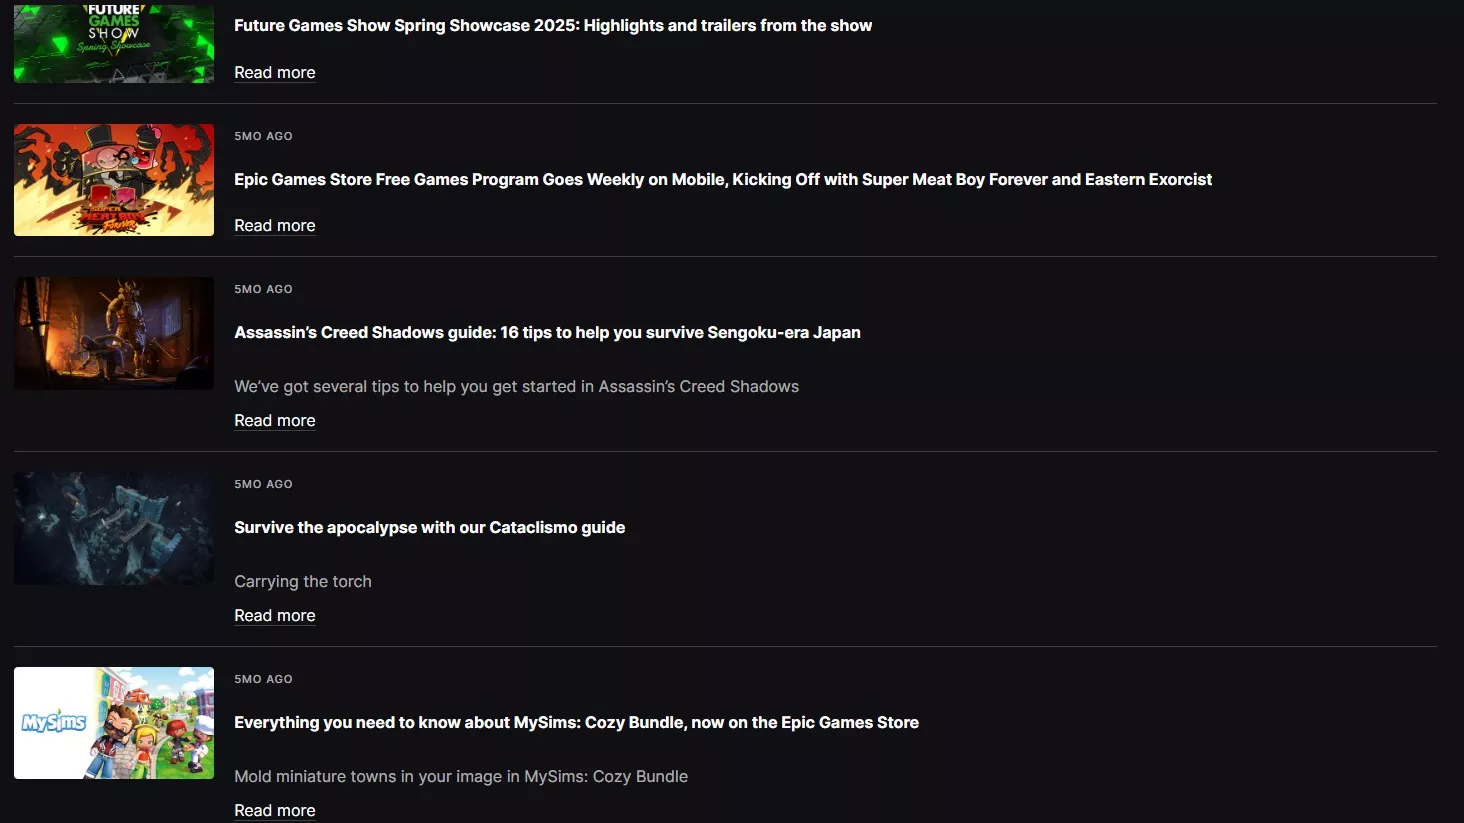This screenshot has width=1464, height=823.
Task: Open the Assassin's Creed Shadows thumbnail image
Action: (x=114, y=333)
